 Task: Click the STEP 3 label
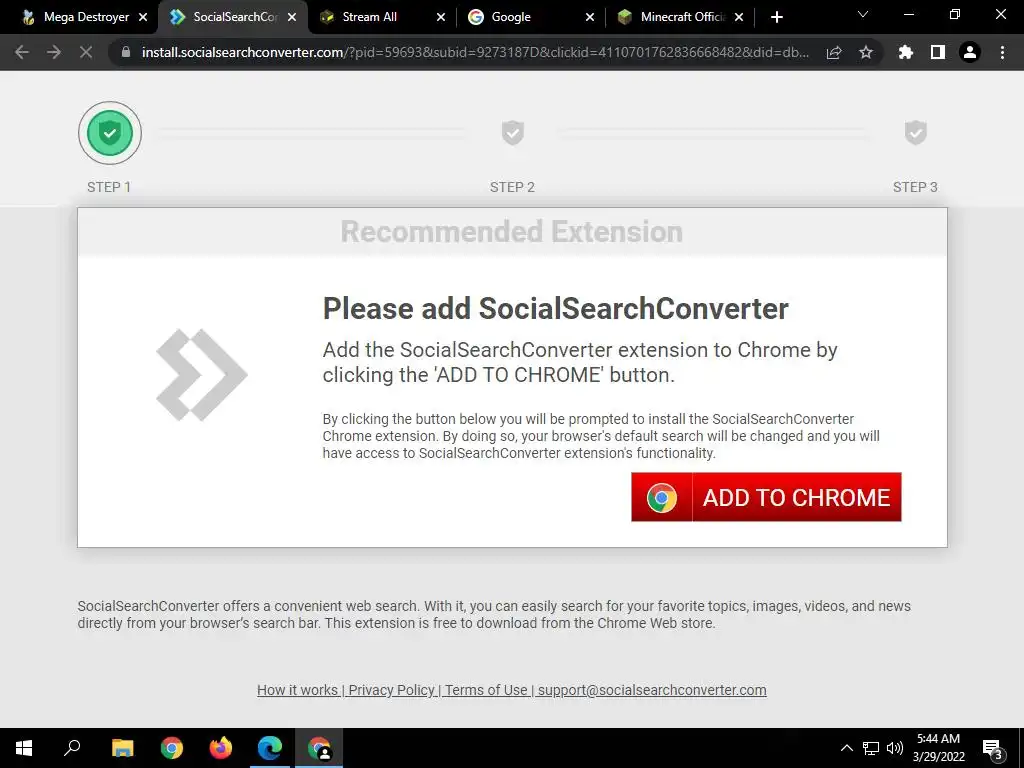tap(915, 187)
